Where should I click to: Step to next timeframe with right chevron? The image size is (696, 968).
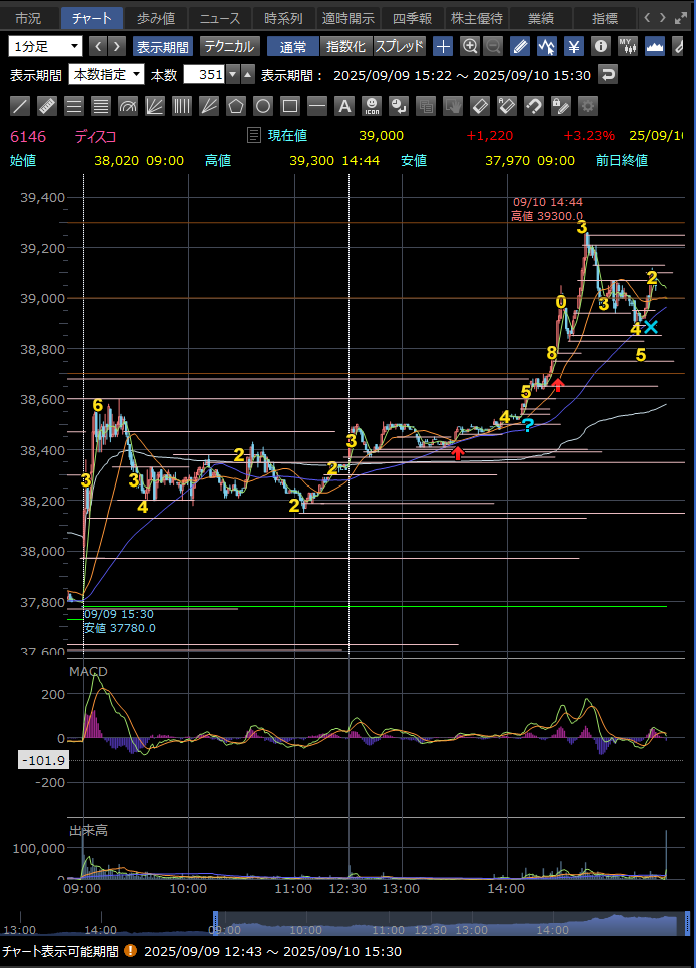117,46
